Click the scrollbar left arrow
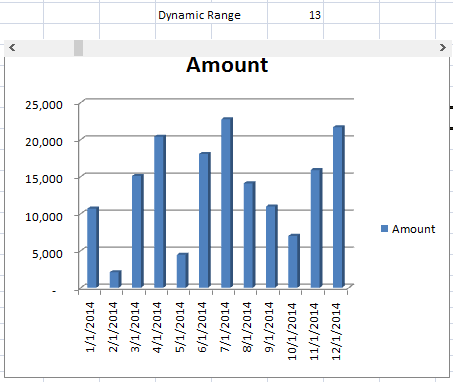The width and height of the screenshot is (453, 382). coord(12,48)
